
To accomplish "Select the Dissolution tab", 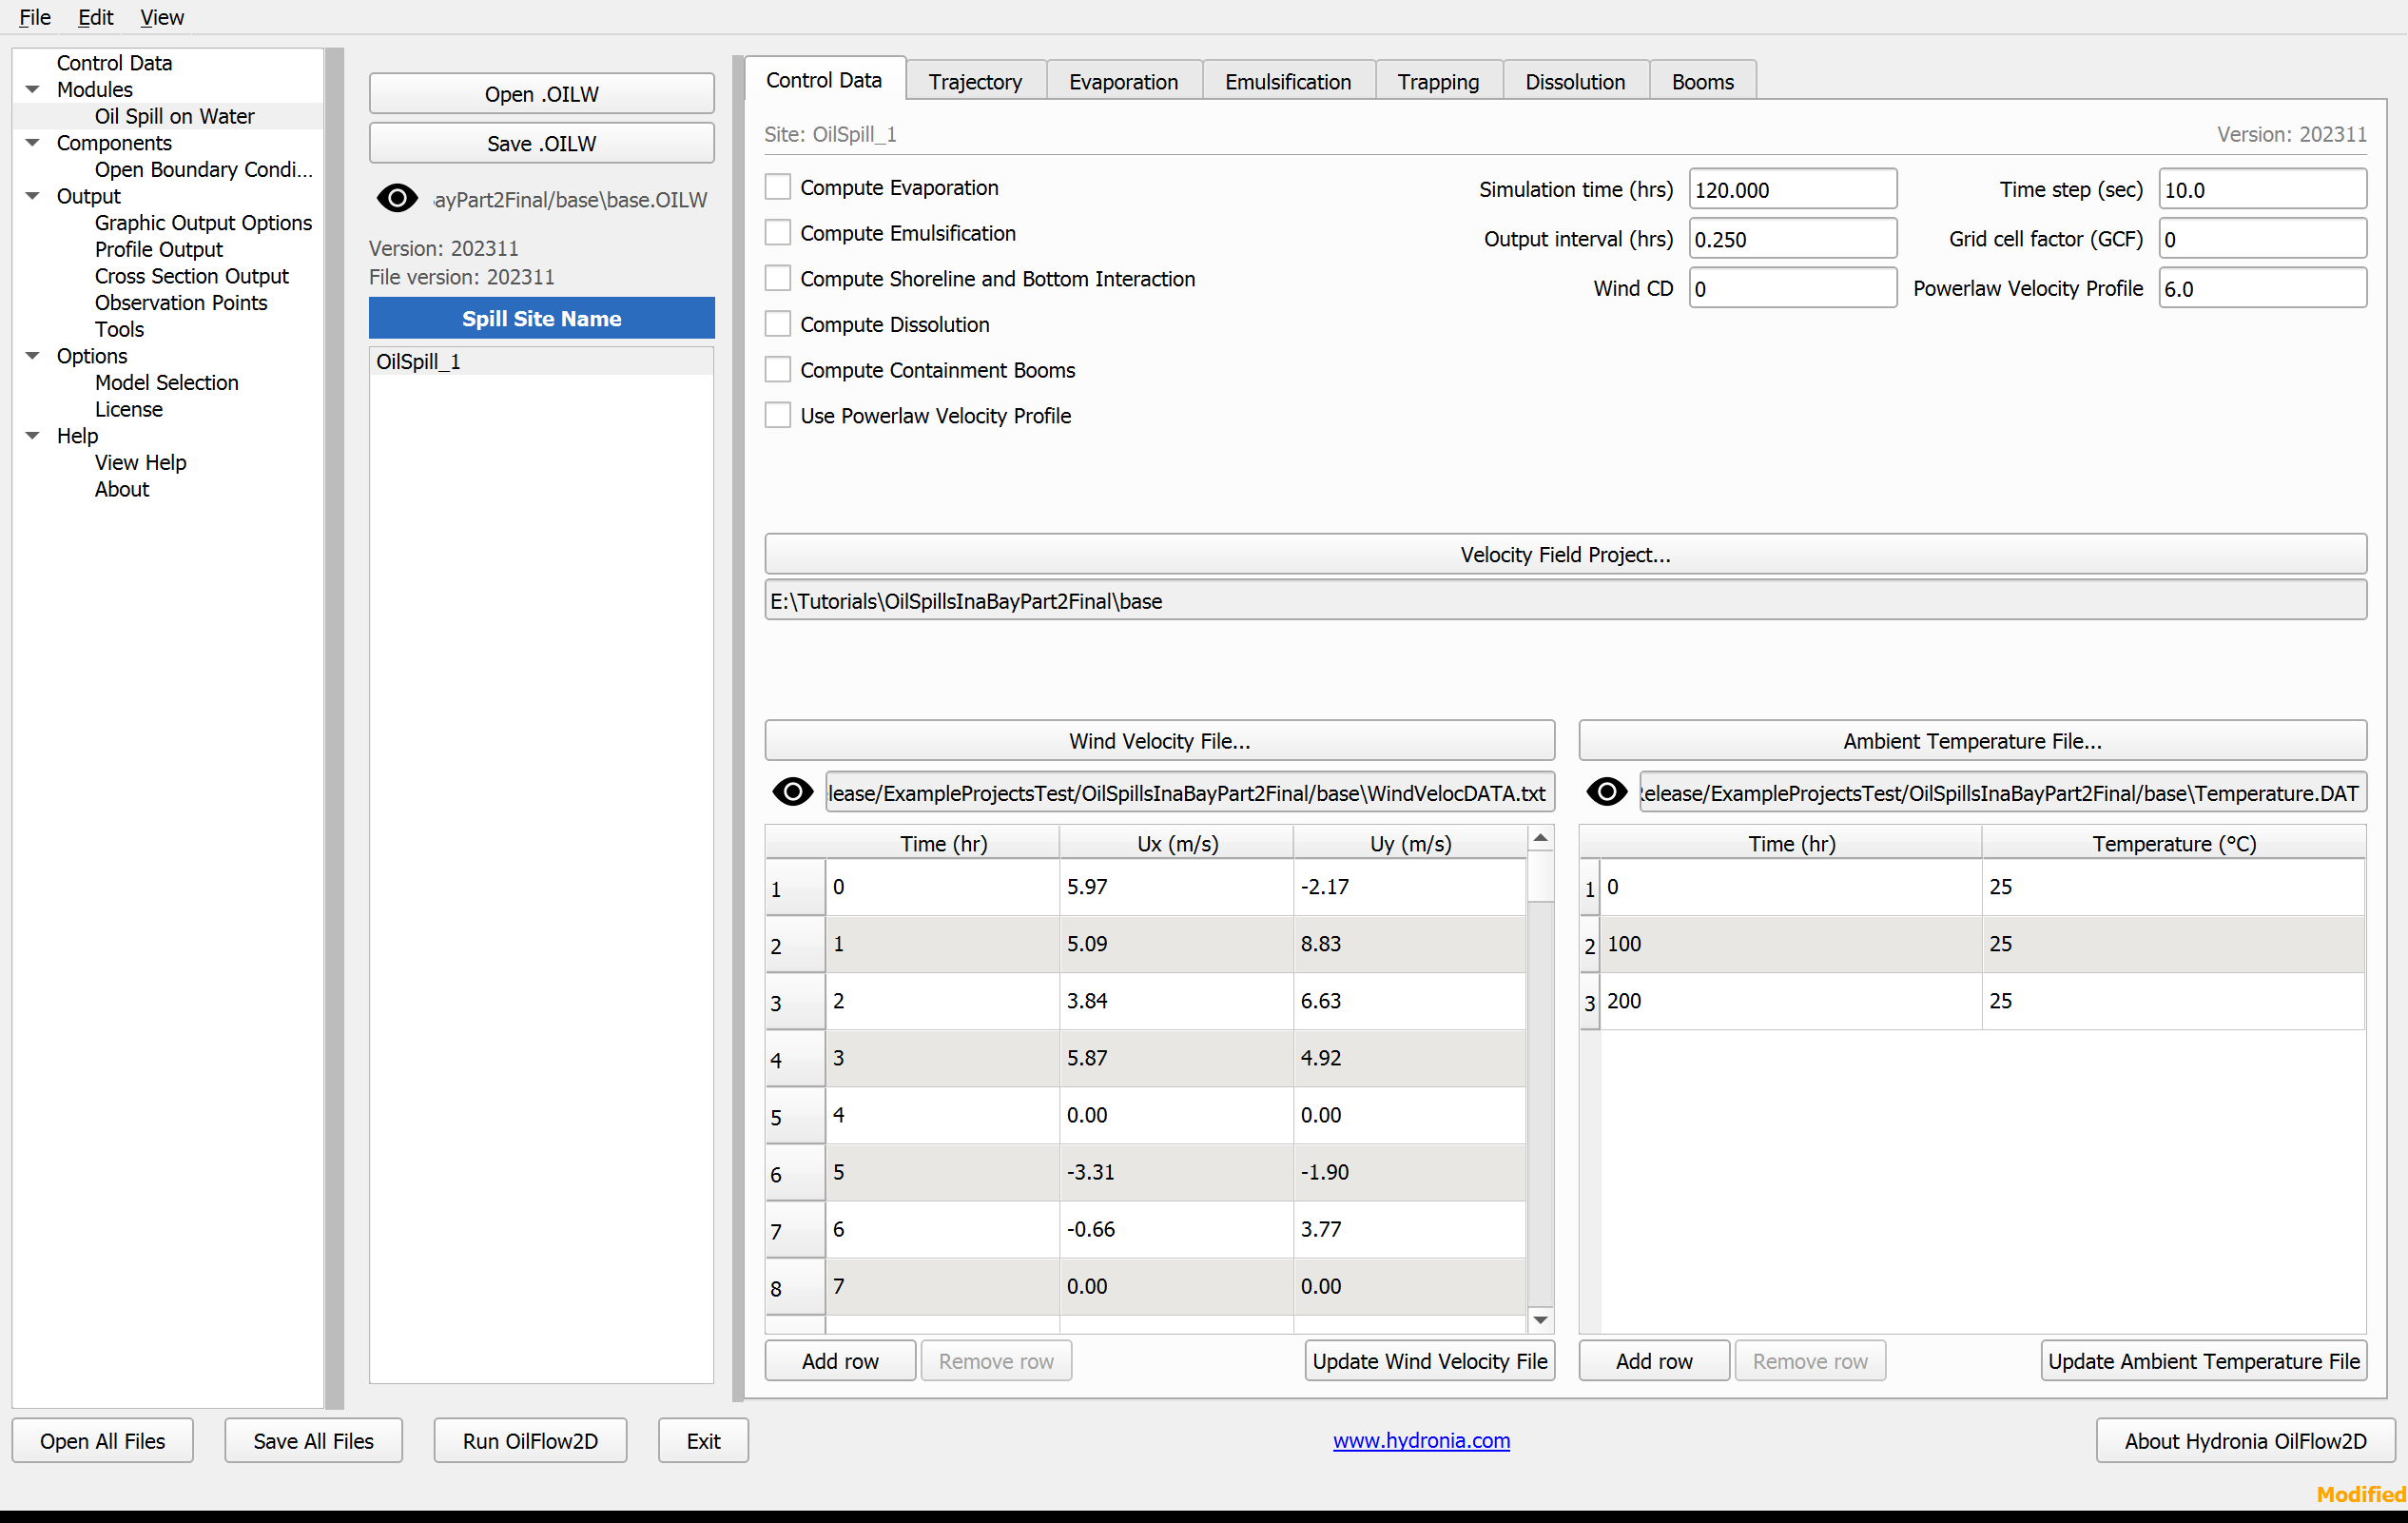I will (1575, 81).
